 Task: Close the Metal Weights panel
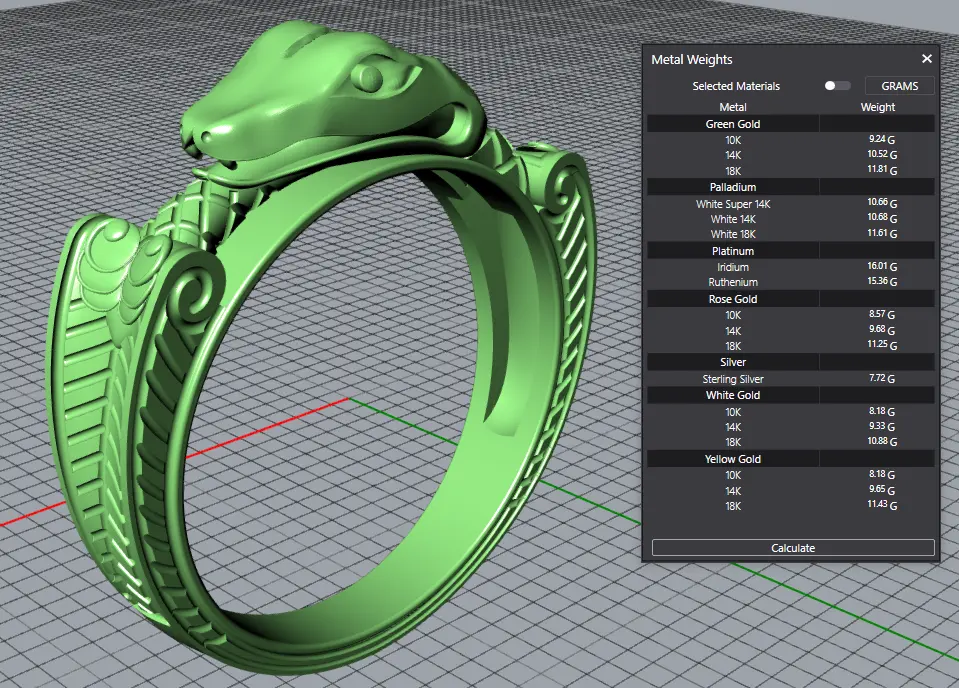tap(927, 59)
